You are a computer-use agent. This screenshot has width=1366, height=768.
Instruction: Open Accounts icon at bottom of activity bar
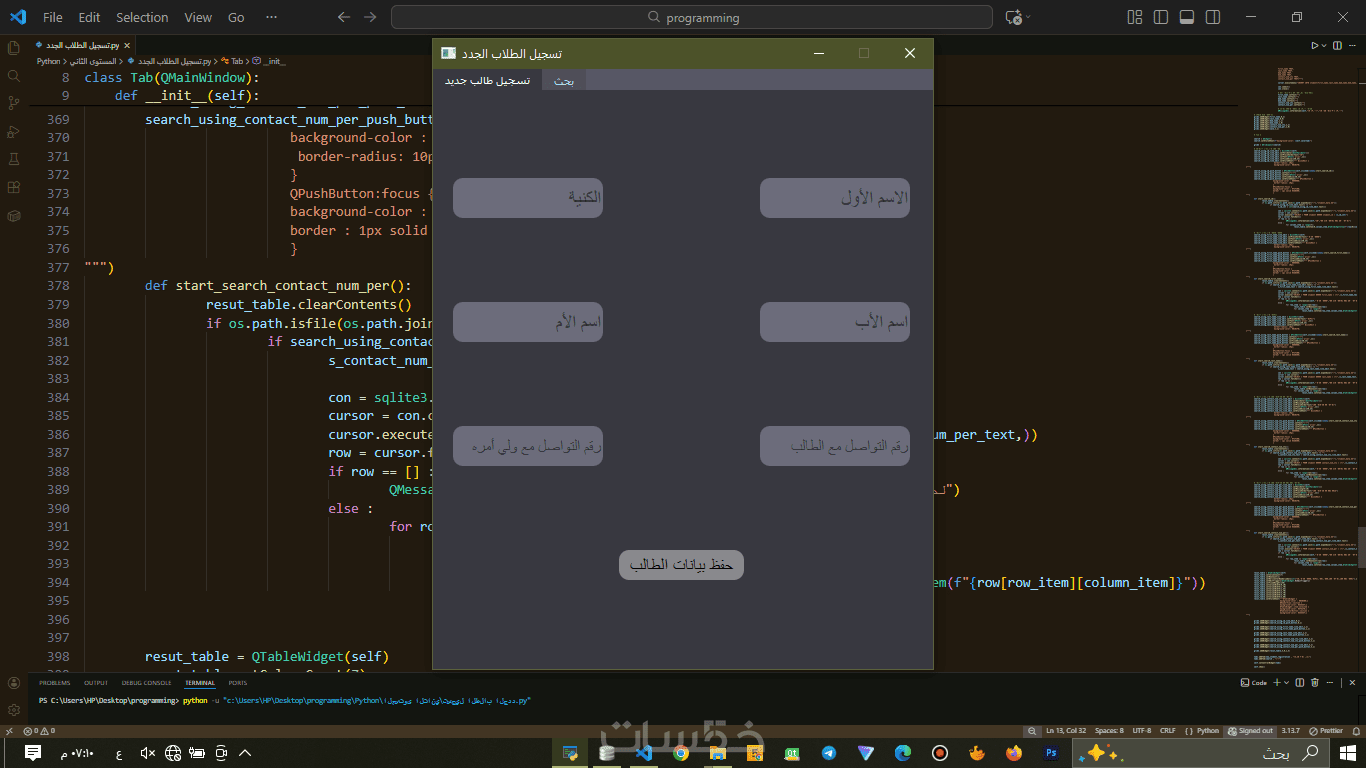pos(14,683)
